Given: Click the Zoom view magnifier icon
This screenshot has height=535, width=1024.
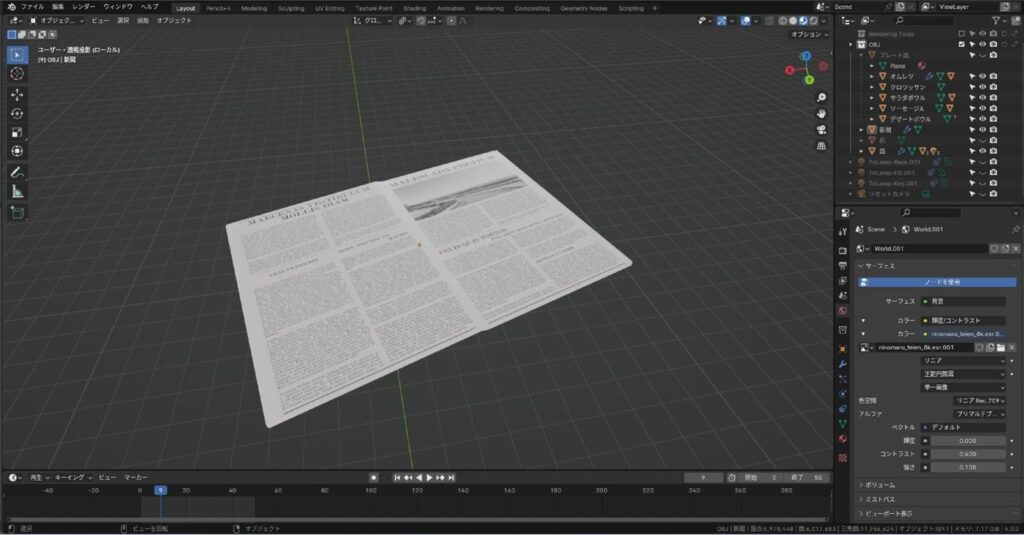Looking at the screenshot, I should tap(821, 98).
